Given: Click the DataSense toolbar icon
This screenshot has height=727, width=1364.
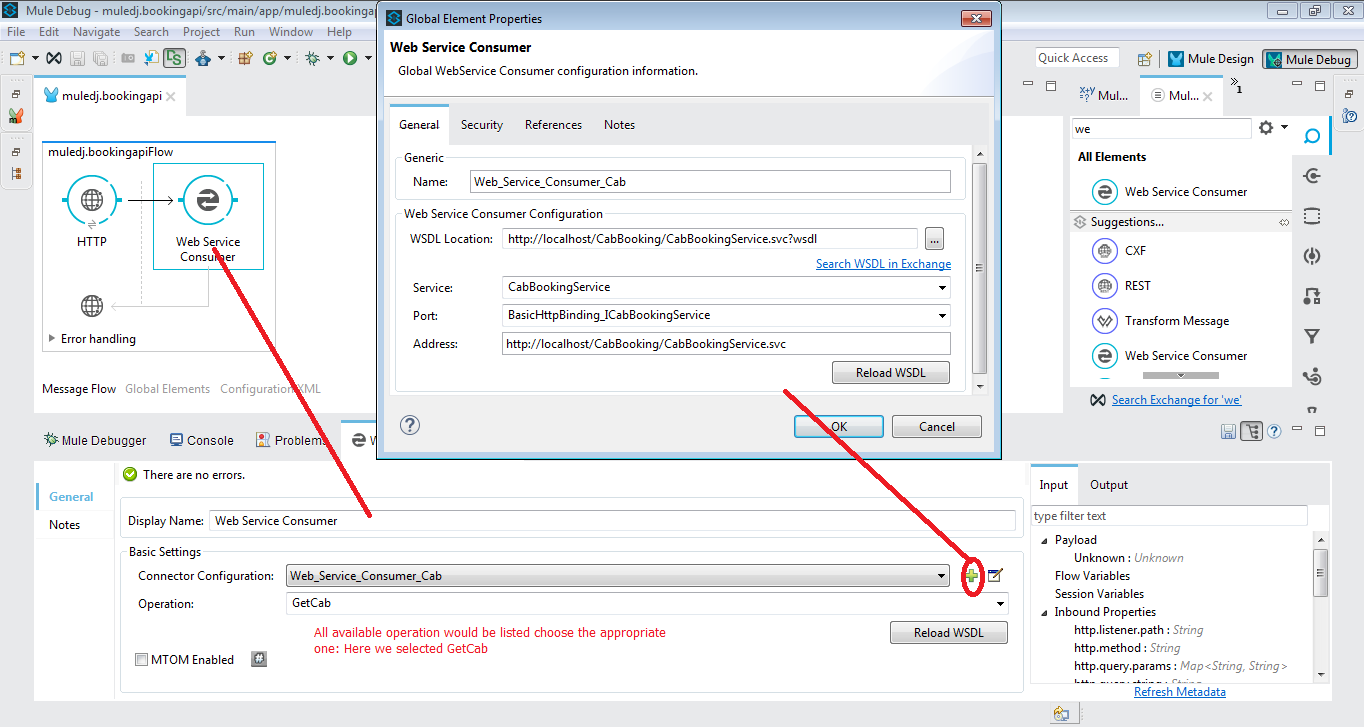Looking at the screenshot, I should tap(174, 58).
